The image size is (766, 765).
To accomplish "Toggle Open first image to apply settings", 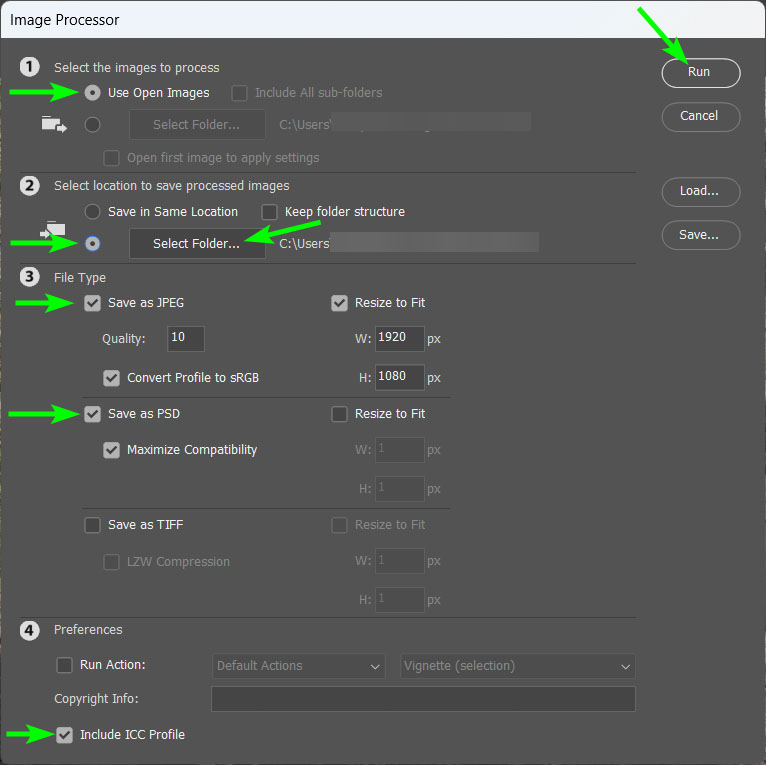I will [x=111, y=158].
